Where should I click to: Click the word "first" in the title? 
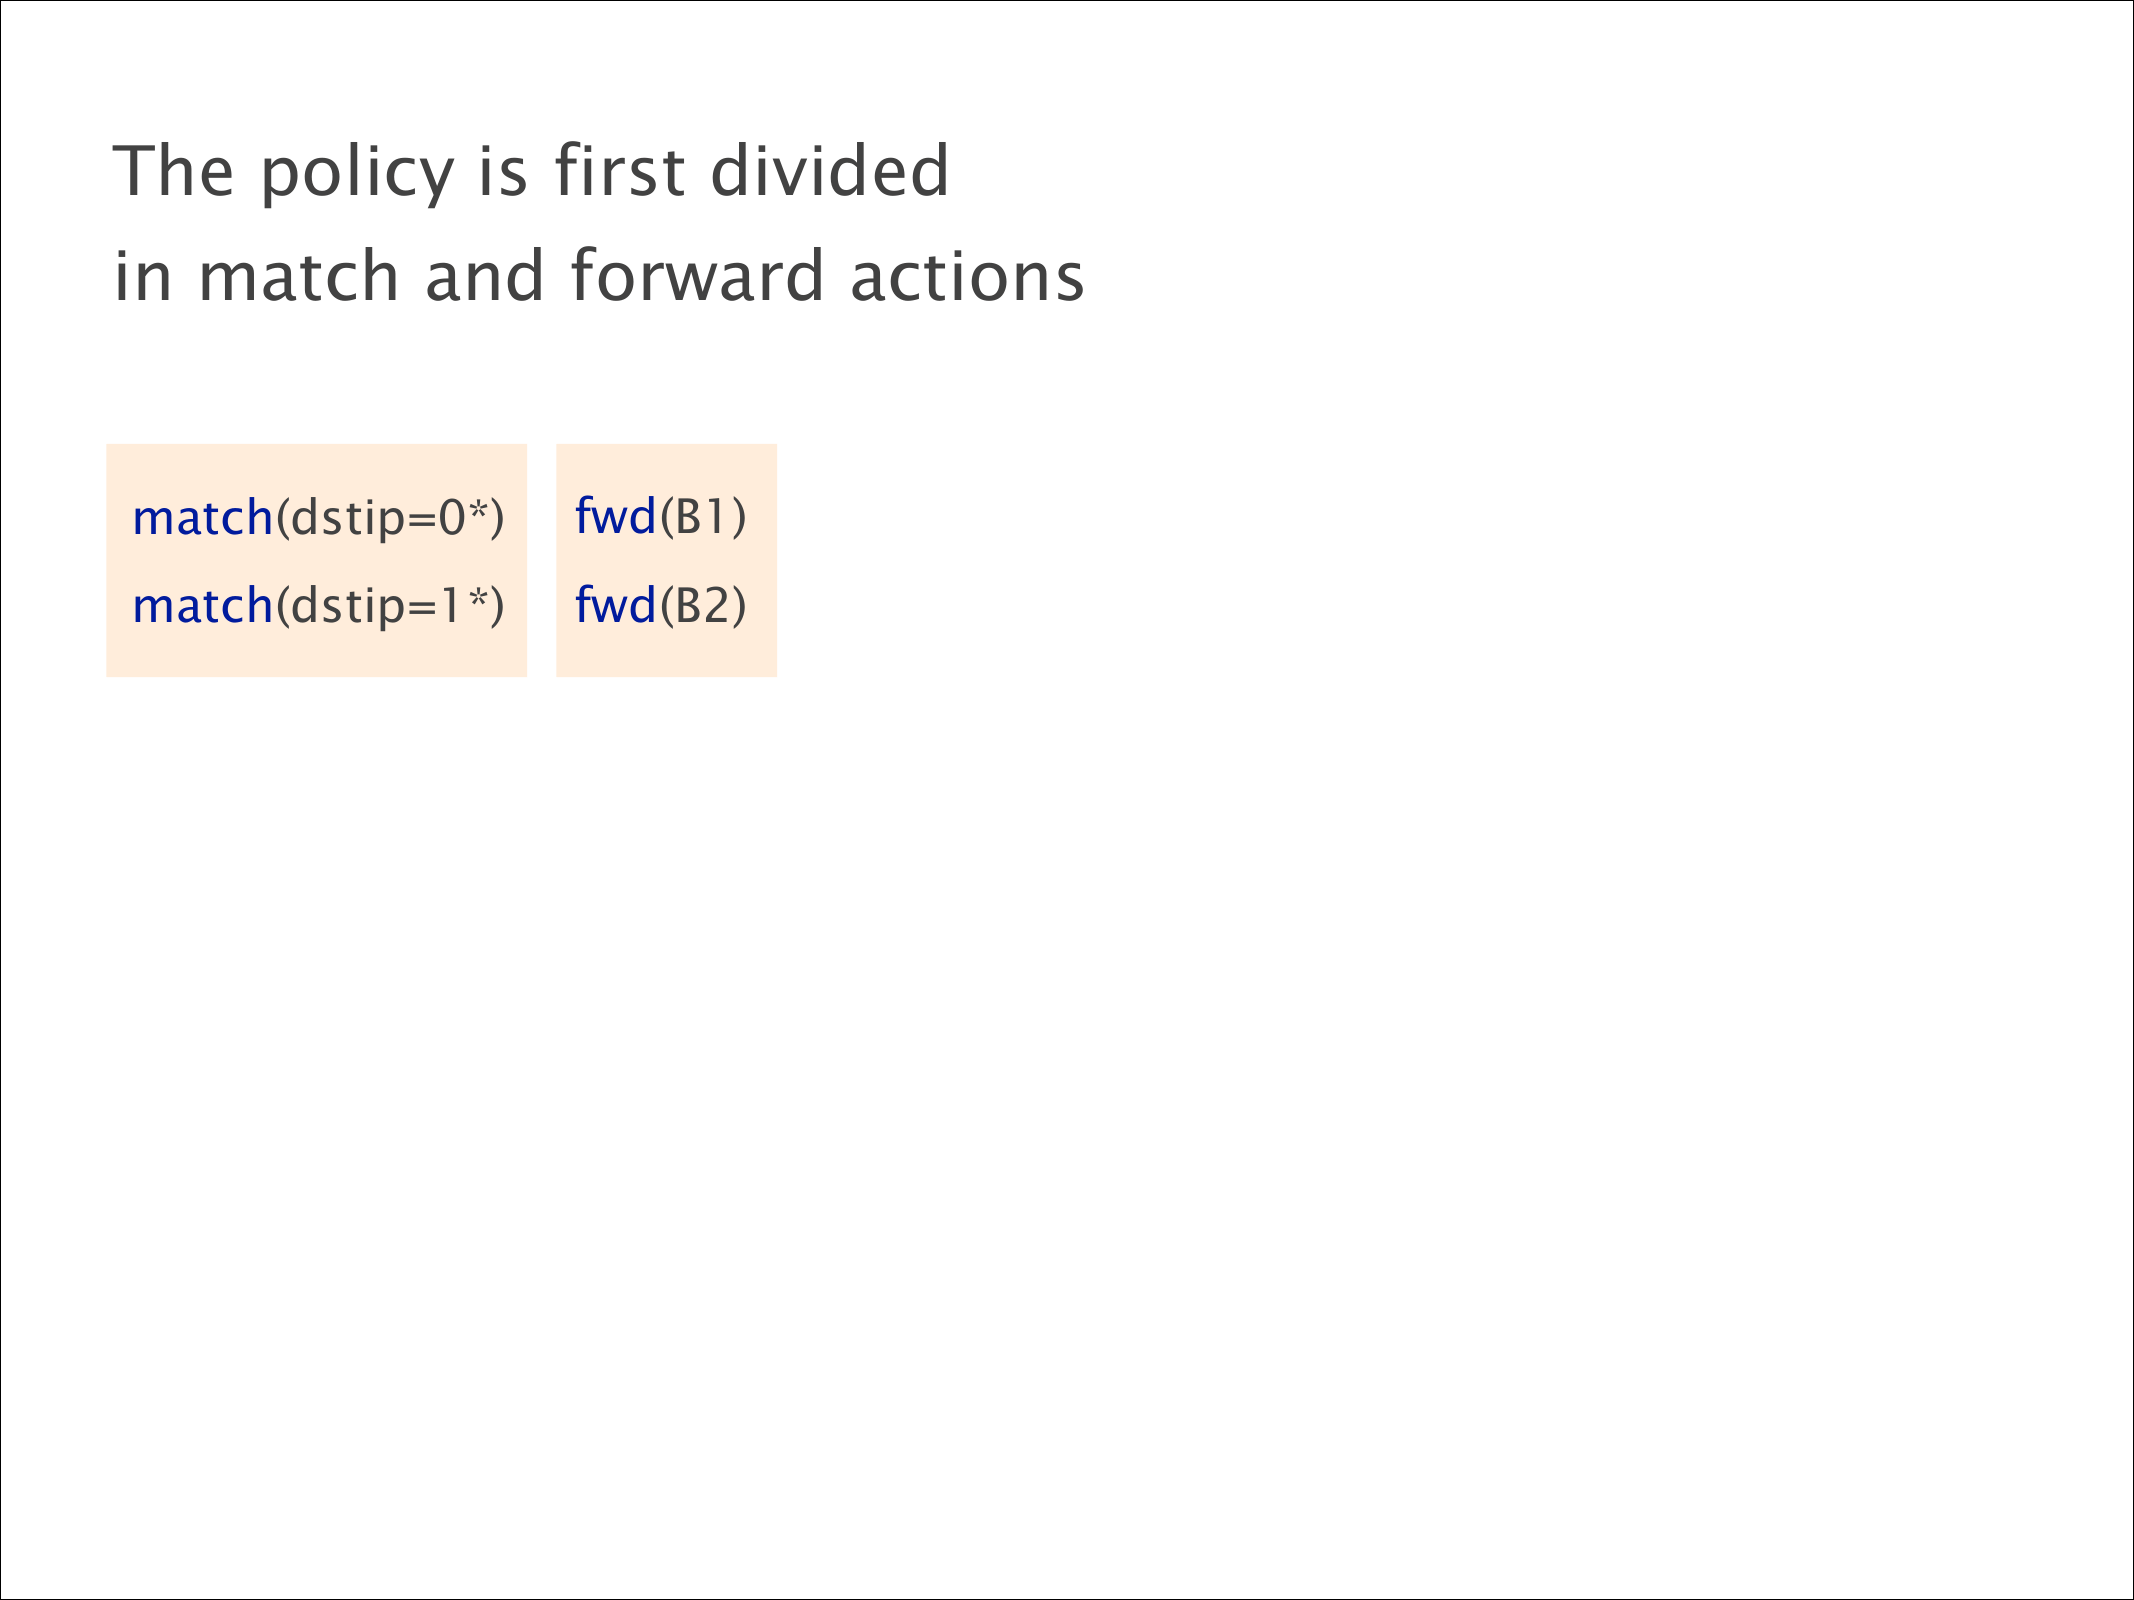tap(619, 172)
